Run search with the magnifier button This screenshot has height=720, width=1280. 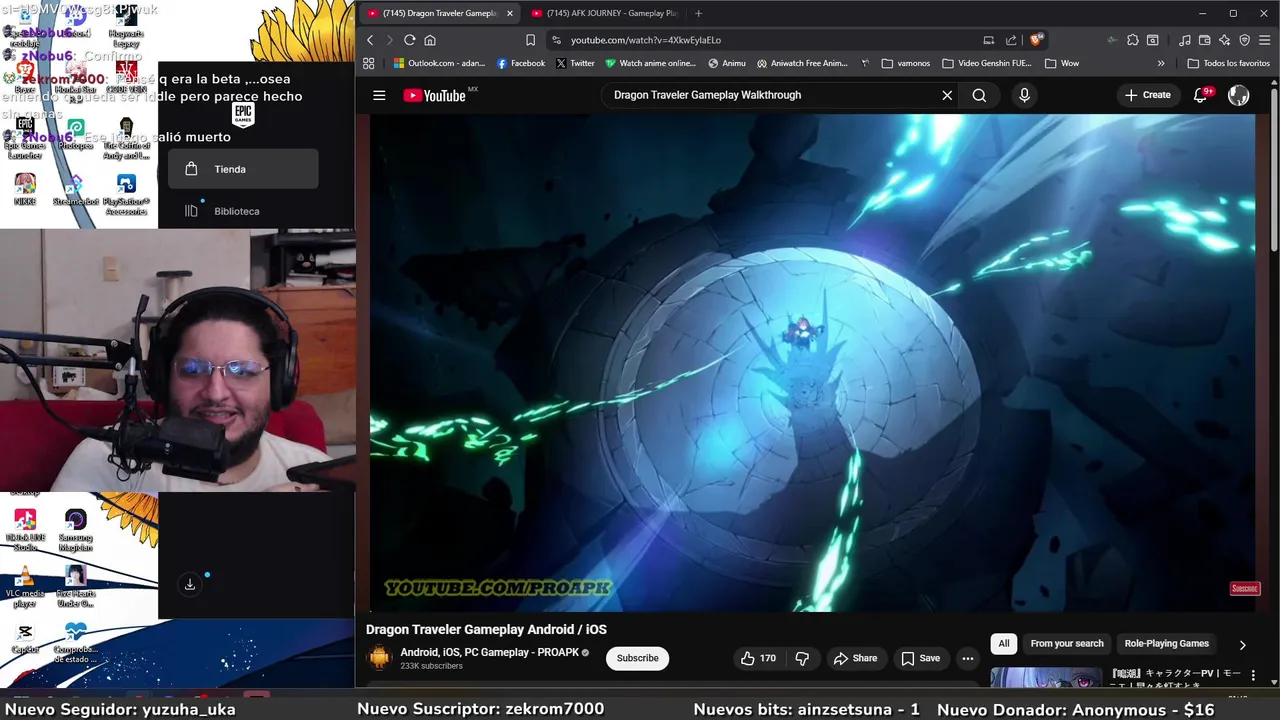tap(979, 95)
